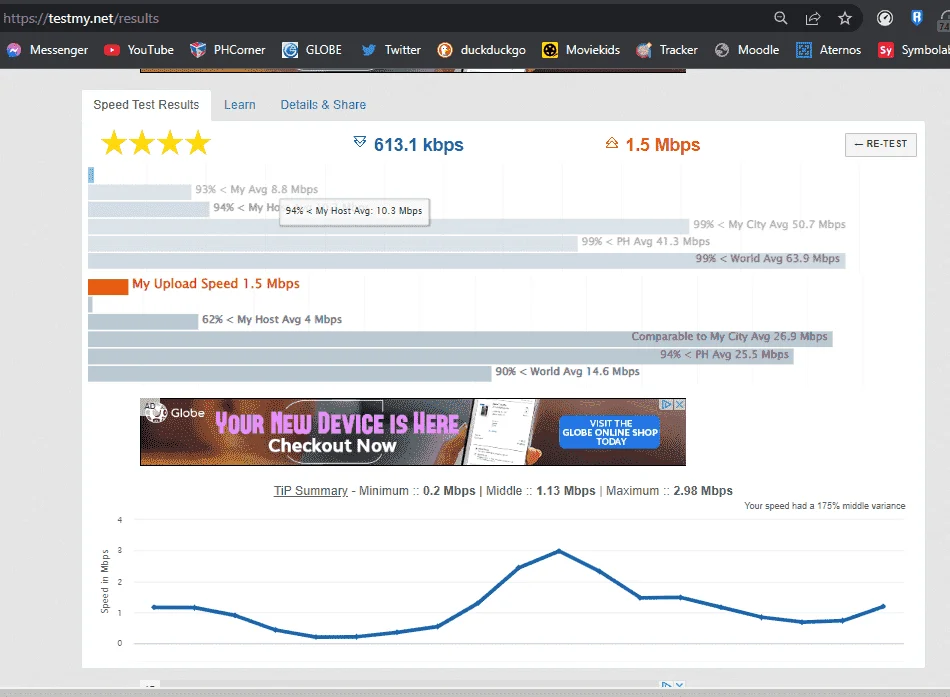
Task: Close the Globe banner ad with X
Action: (x=680, y=404)
